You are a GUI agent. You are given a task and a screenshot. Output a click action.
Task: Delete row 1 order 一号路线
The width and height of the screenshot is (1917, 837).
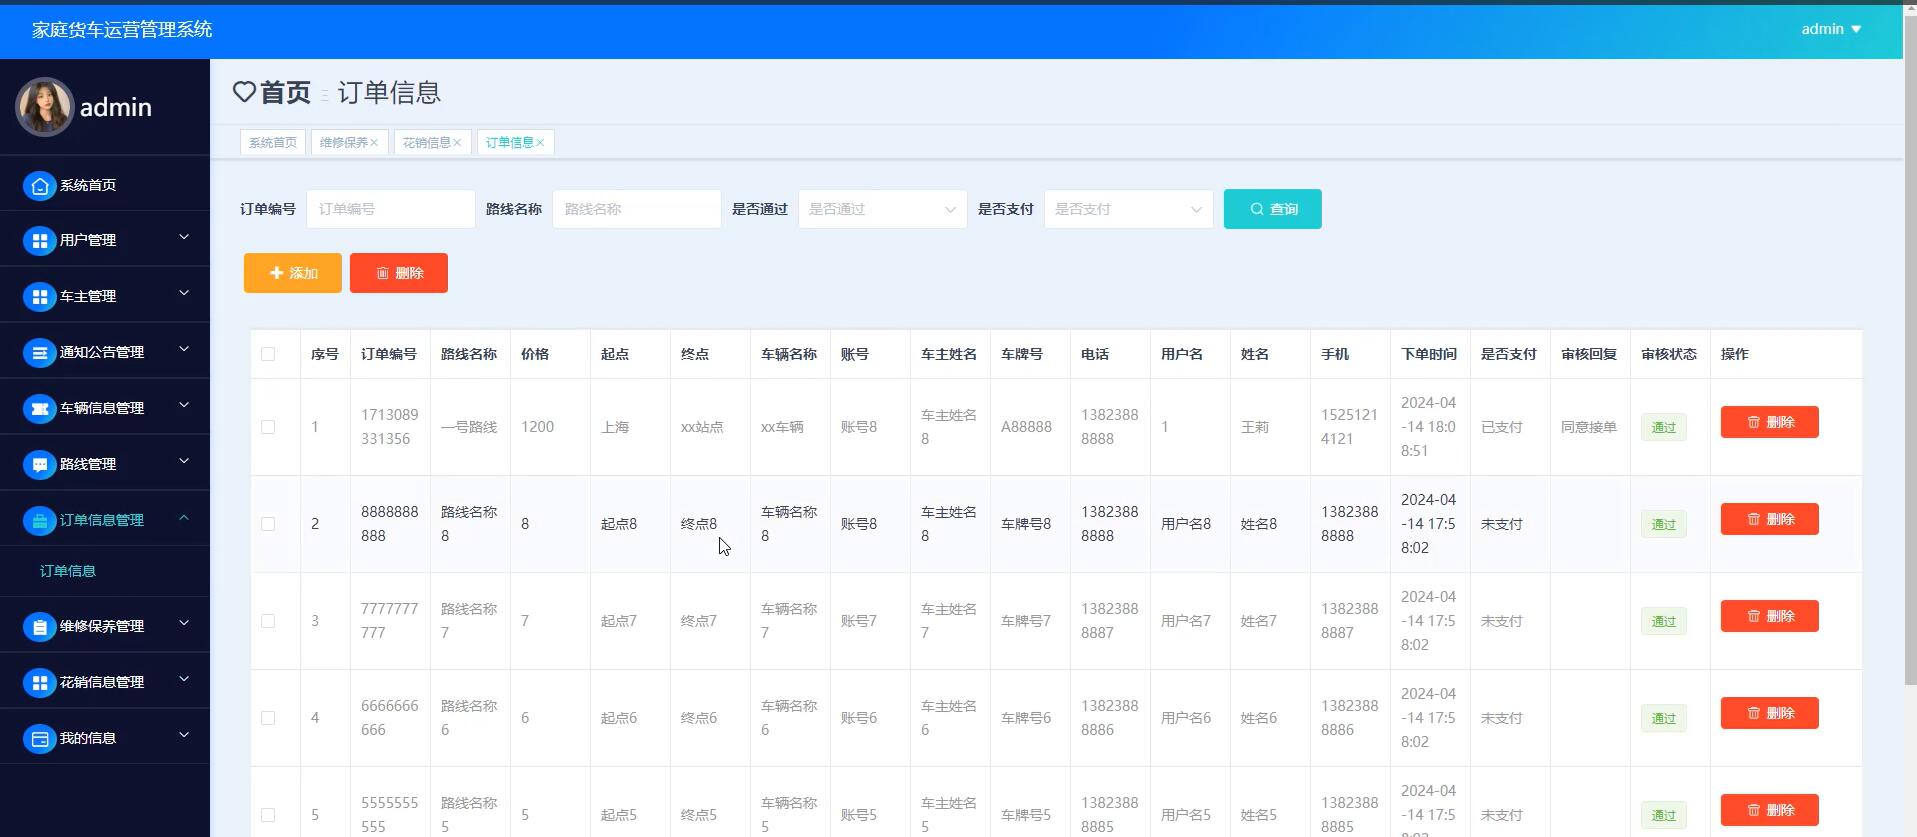(1769, 422)
